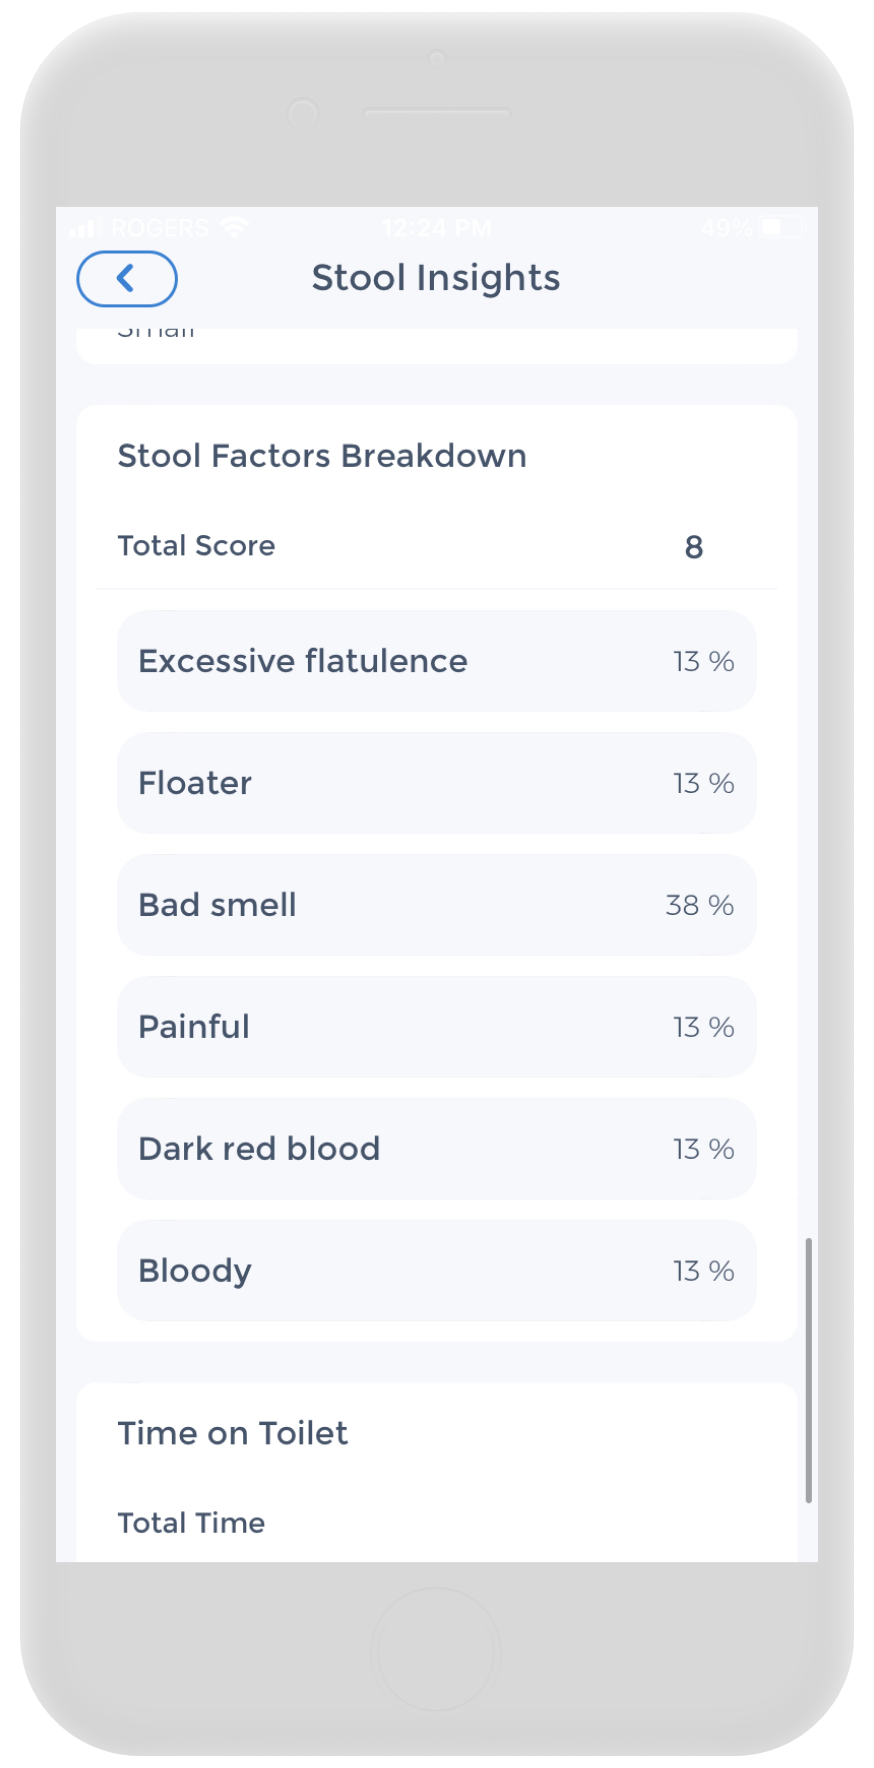Tap the Total Time label
Screen dimensions: 874x1768
coord(191,1523)
